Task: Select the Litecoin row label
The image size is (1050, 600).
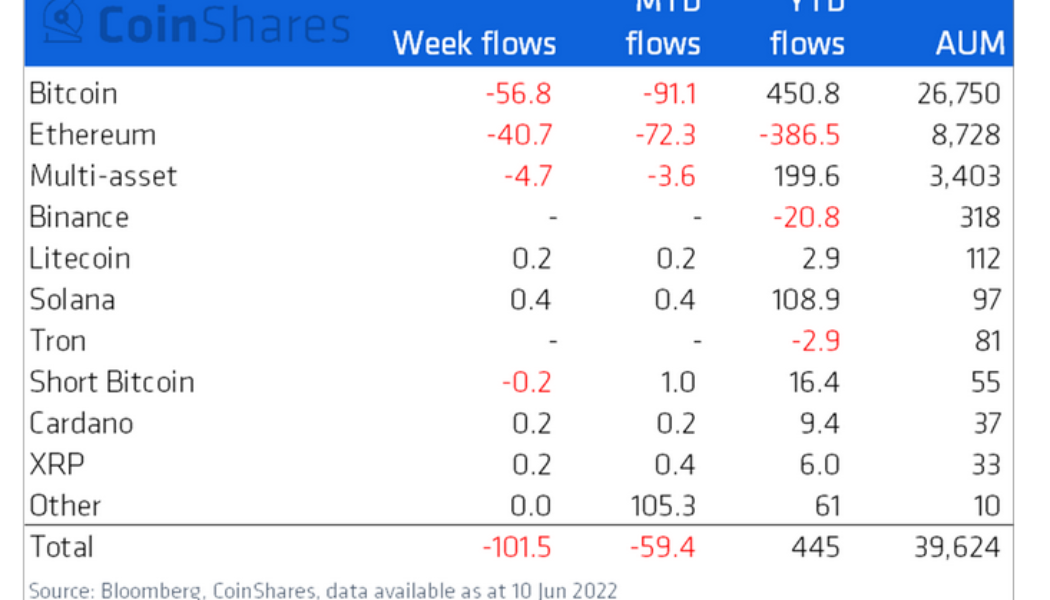Action: coord(80,258)
